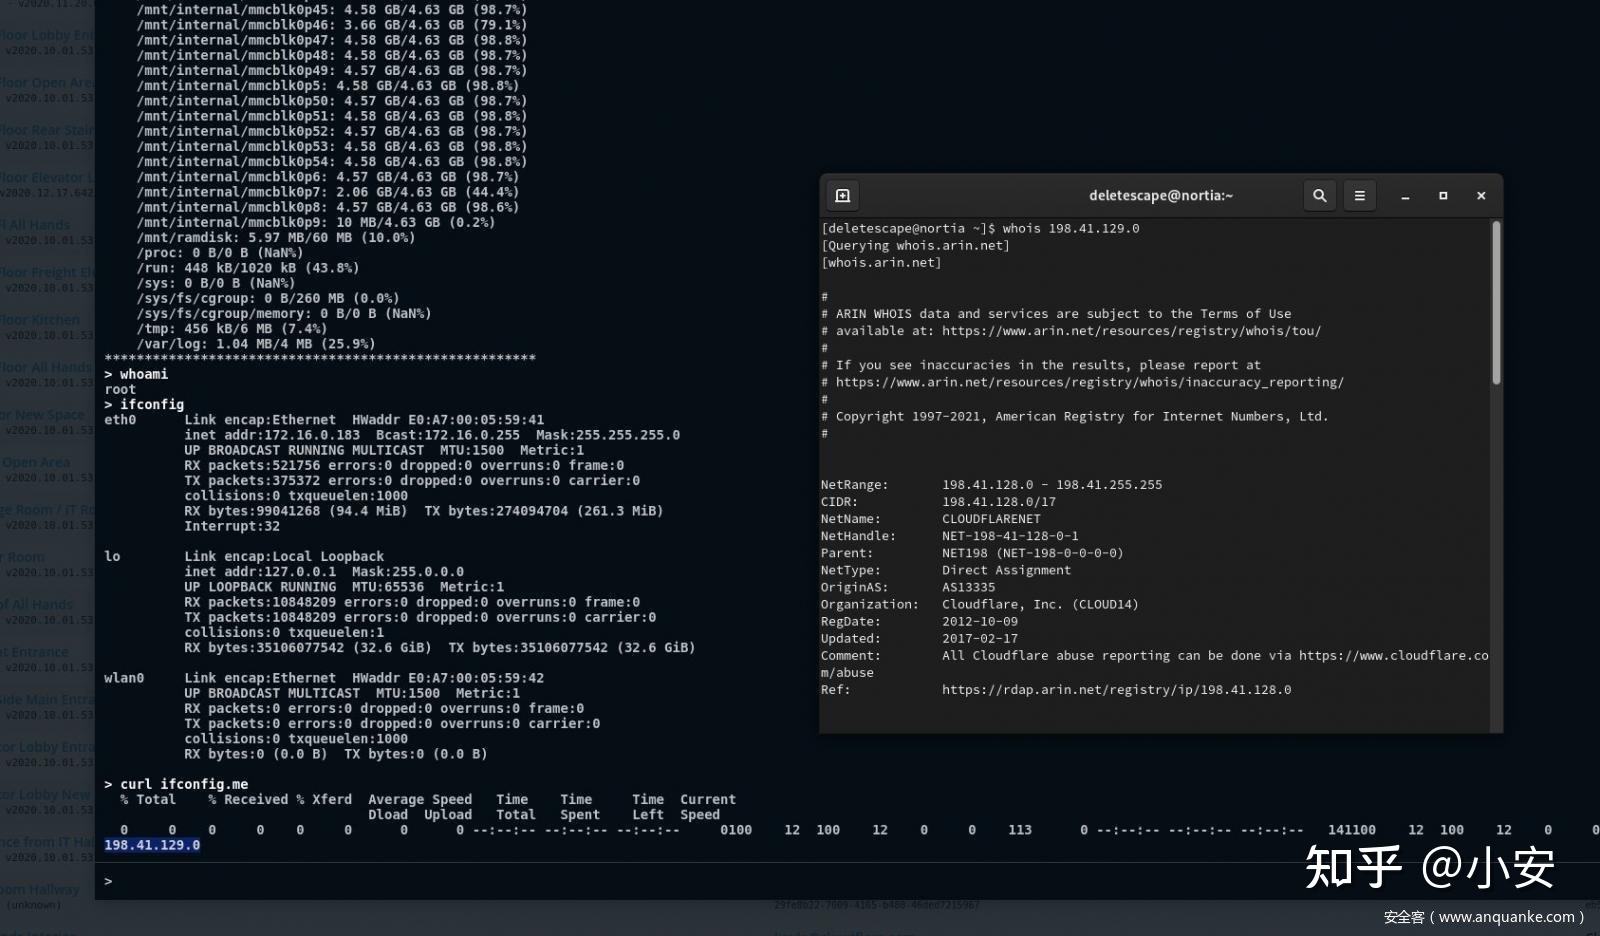Viewport: 1600px width, 936px height.
Task: Click the inaccuracy_reporting URL
Action: pyautogui.click(x=1090, y=382)
